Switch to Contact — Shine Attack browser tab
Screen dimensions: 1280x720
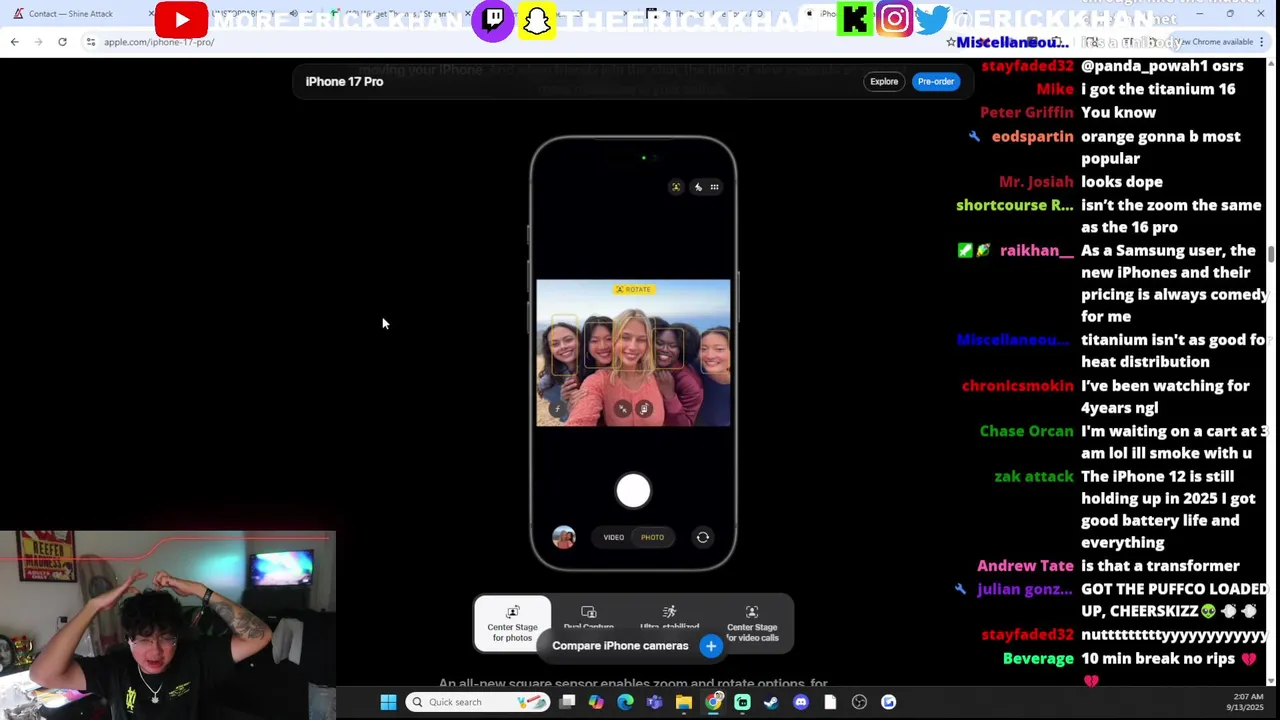click(70, 14)
